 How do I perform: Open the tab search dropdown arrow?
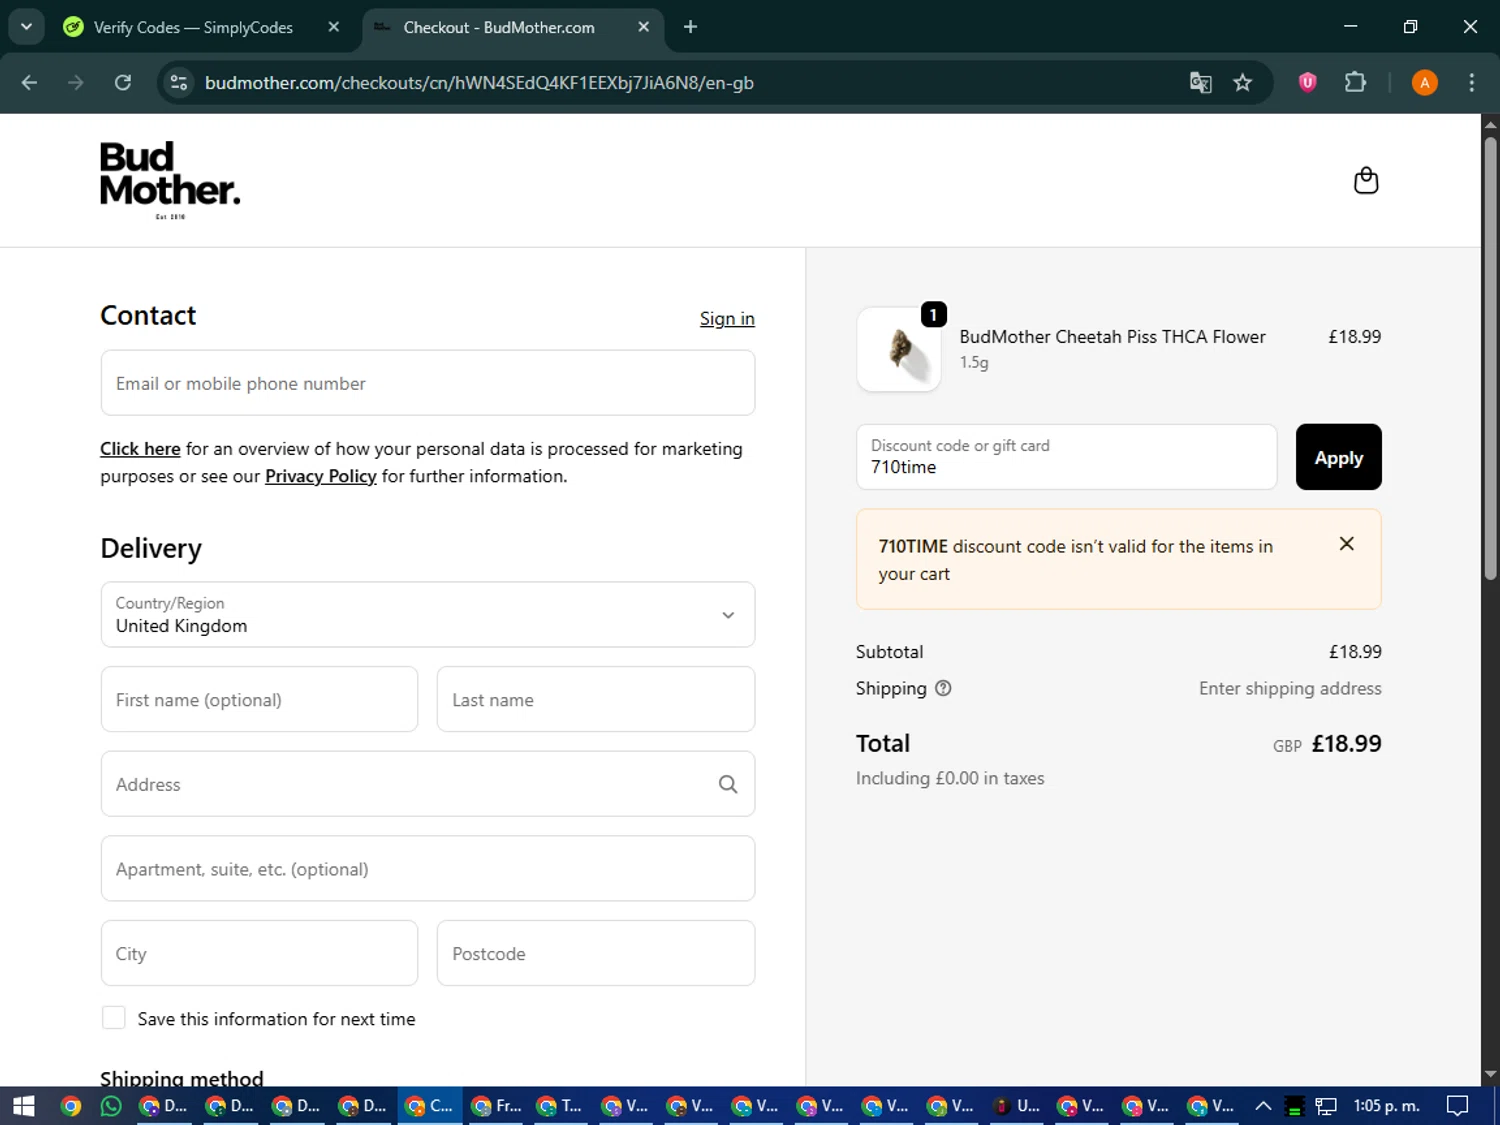(26, 27)
